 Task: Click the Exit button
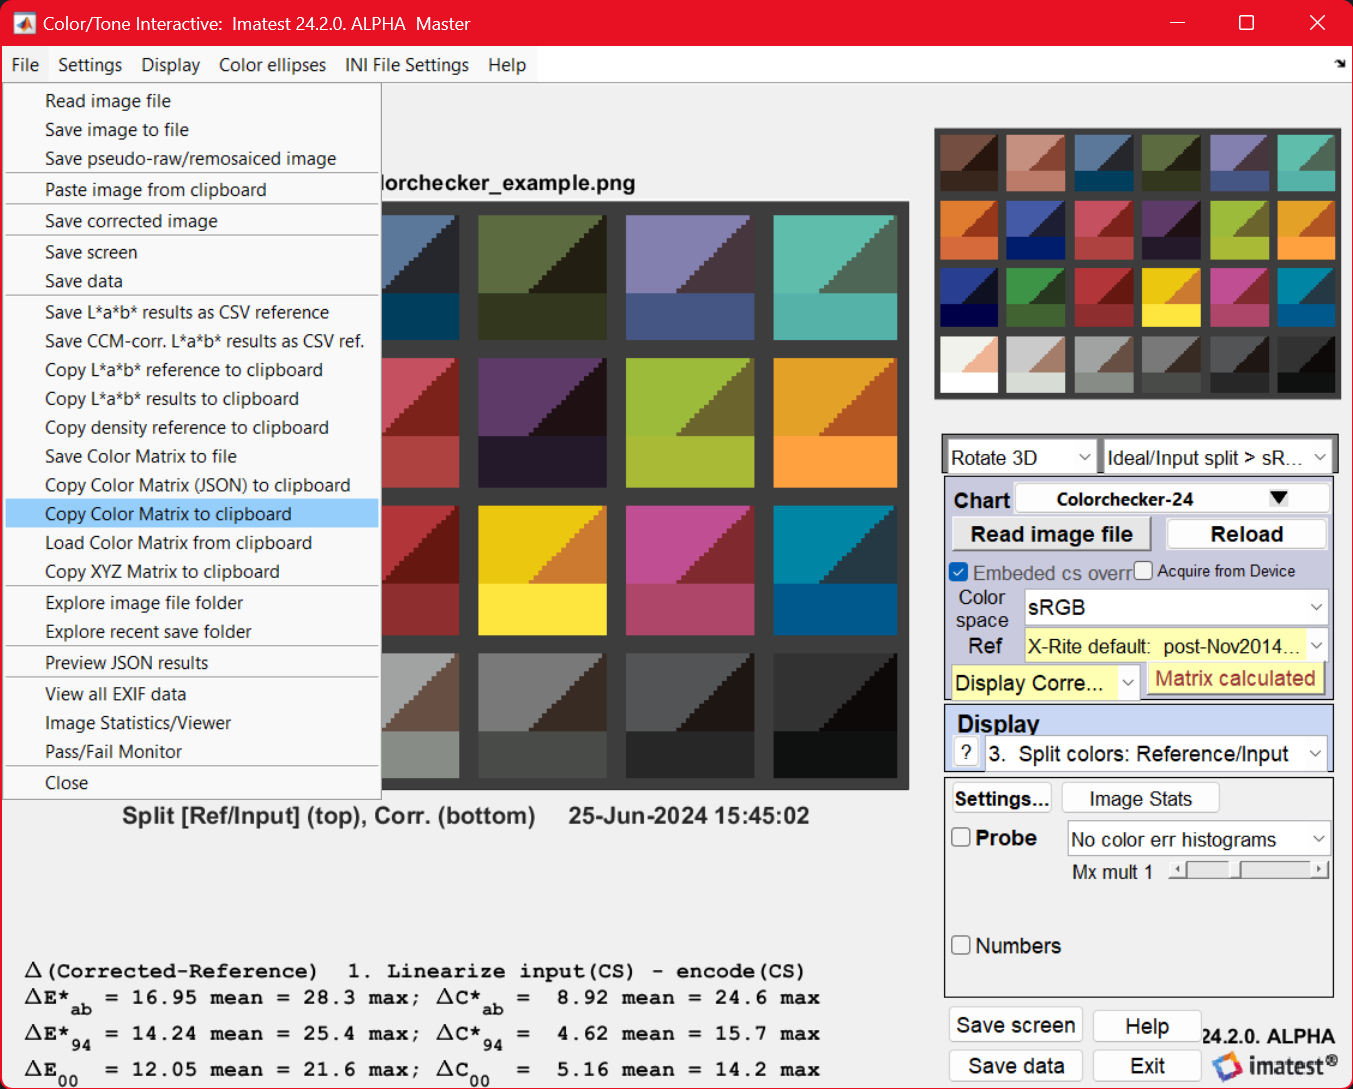click(1146, 1066)
